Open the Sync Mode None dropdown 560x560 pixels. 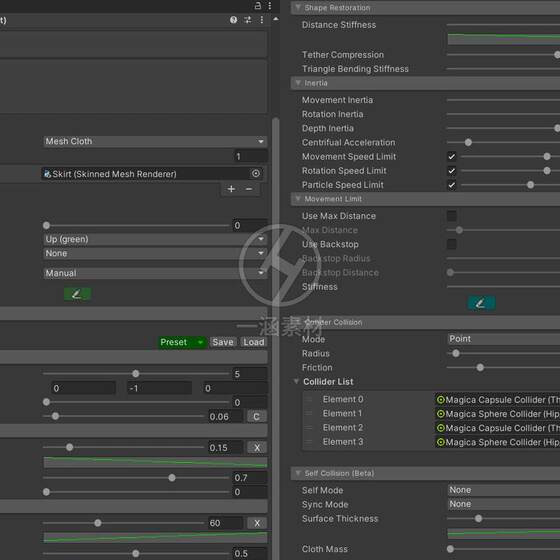pyautogui.click(x=504, y=504)
